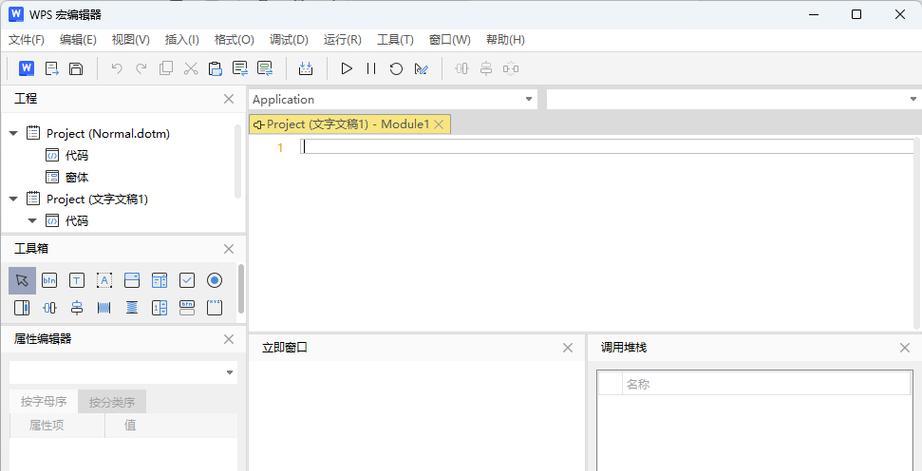Select the checkbox control in toolbox
Screen dimensions: 922x471
point(187,280)
